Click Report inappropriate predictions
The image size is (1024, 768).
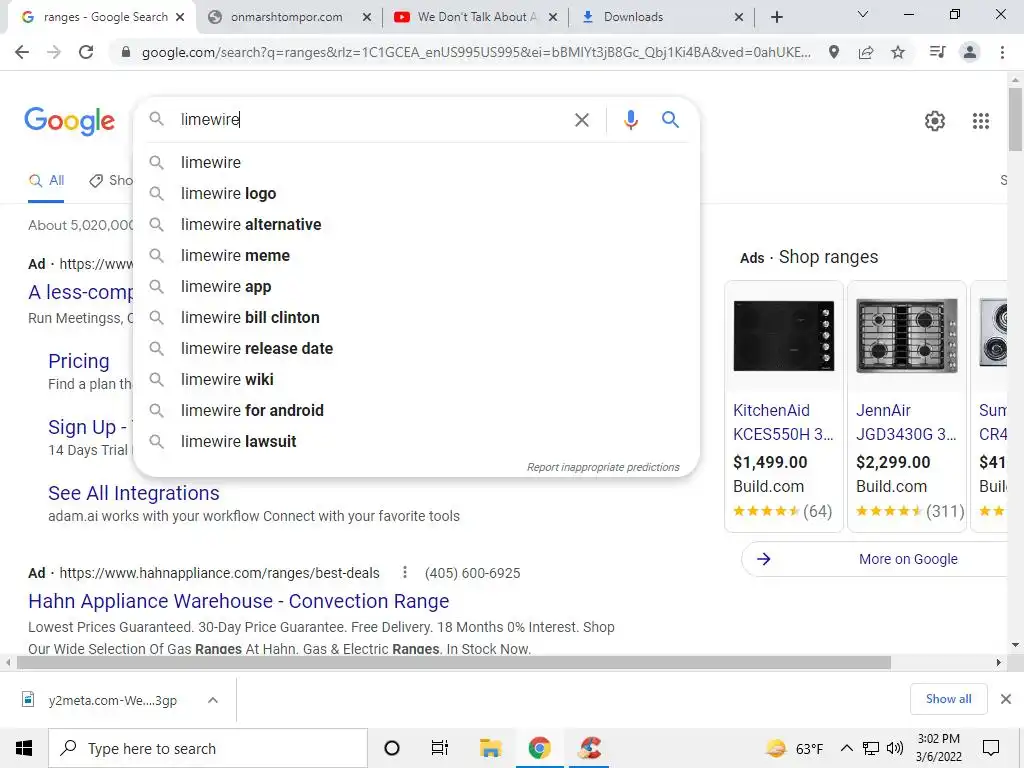click(603, 467)
